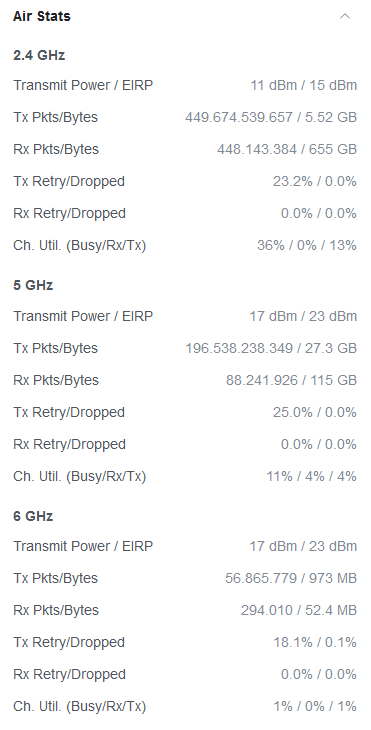The width and height of the screenshot is (371, 730).
Task: Click the 2.4 GHz Ch. Util. (Busy/Rx/Tx) label
Action: click(x=80, y=245)
